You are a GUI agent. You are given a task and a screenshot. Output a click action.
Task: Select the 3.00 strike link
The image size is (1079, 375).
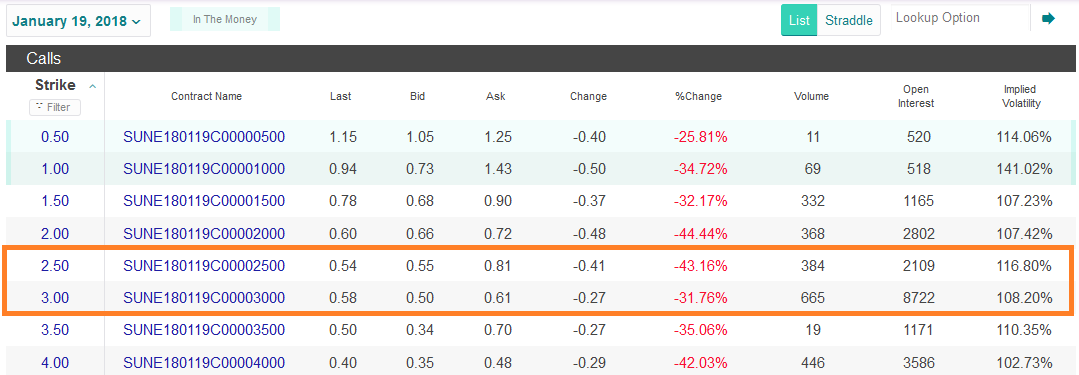tap(55, 298)
